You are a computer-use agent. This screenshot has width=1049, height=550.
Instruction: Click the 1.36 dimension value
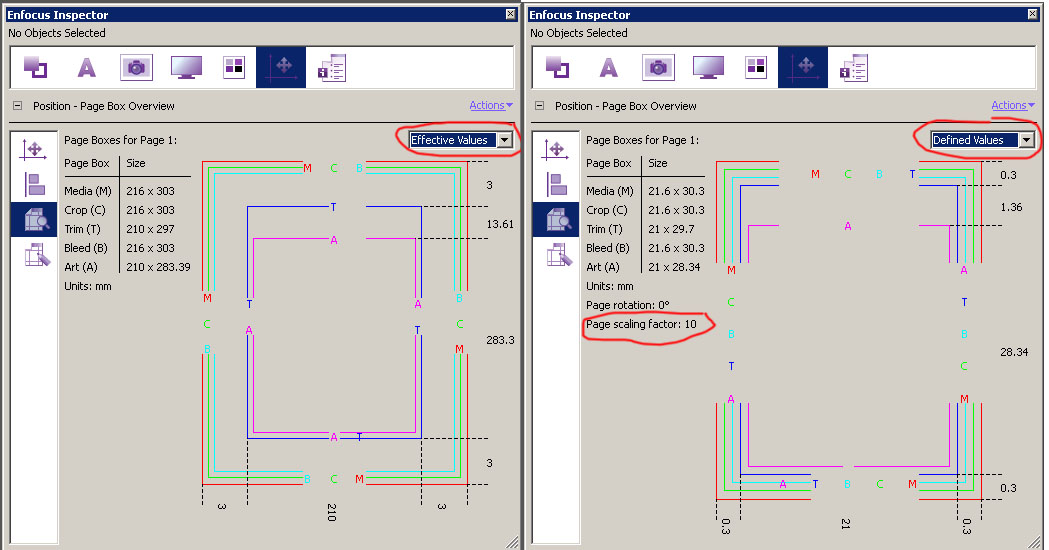pyautogui.click(x=1012, y=207)
